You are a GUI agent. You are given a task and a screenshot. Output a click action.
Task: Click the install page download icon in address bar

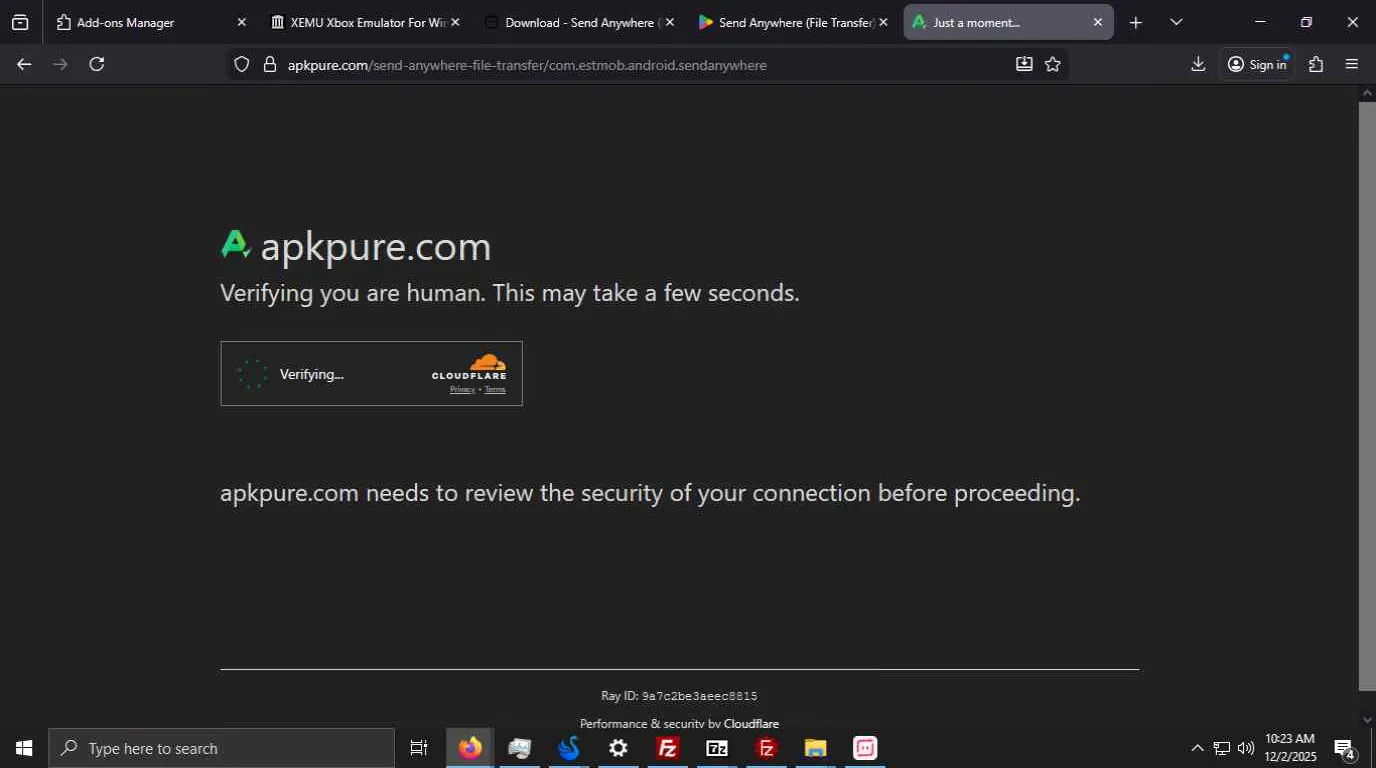click(x=1024, y=64)
